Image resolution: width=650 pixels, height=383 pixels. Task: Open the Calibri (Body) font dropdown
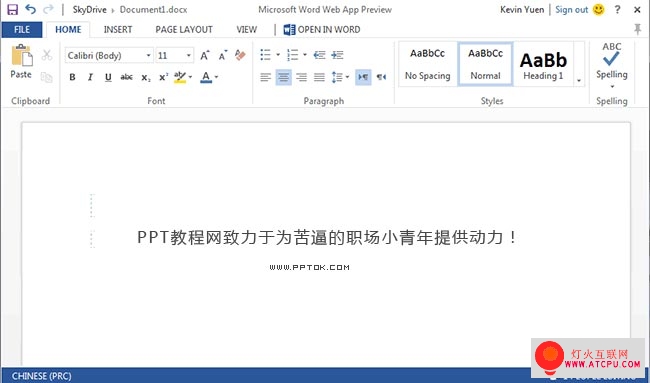click(109, 55)
